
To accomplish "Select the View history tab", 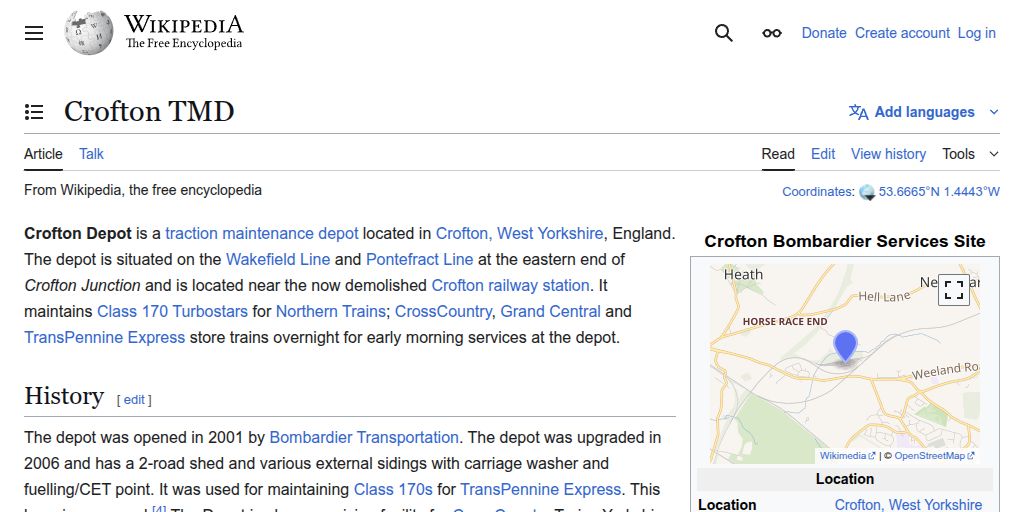I will (888, 154).
